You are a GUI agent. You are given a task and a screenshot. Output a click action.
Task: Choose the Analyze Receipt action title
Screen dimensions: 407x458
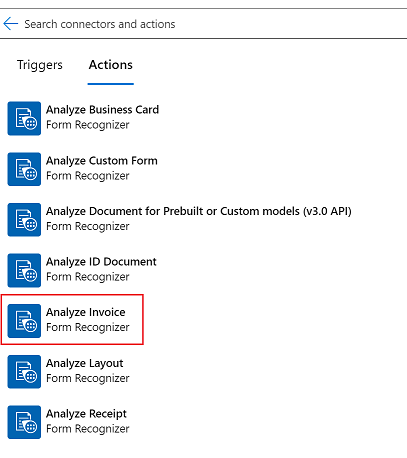pos(86,414)
